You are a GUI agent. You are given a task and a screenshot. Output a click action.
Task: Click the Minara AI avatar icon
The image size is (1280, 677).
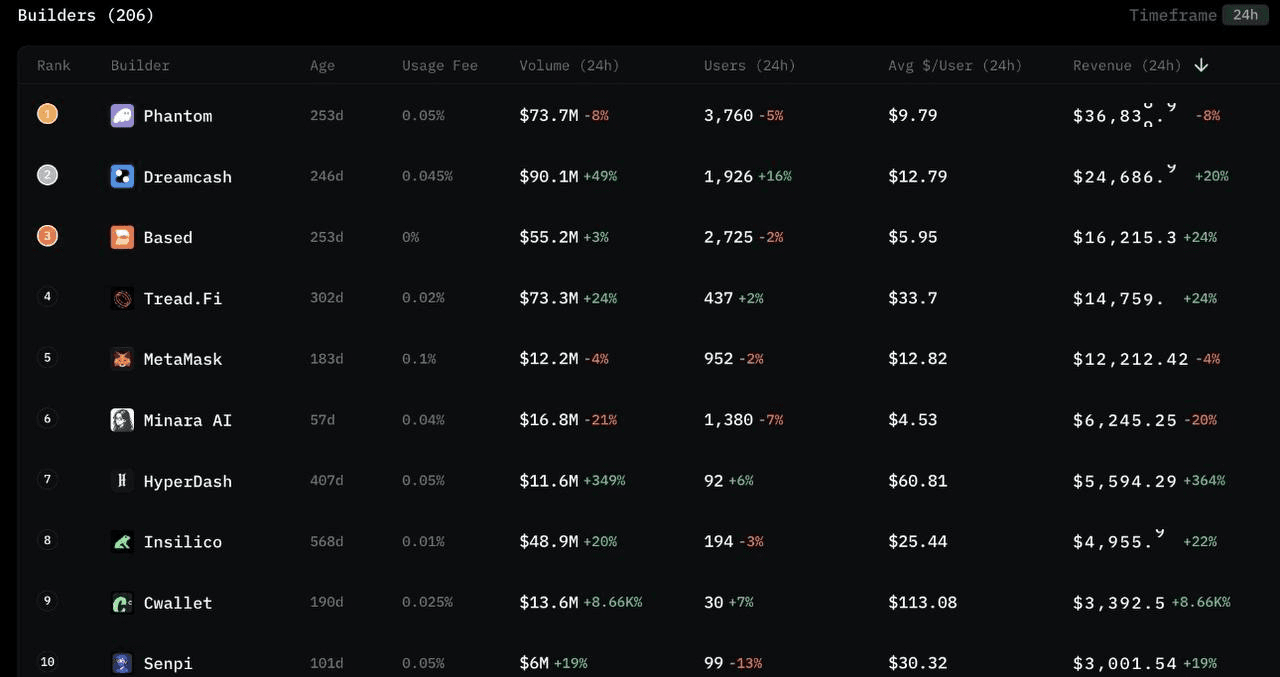tap(122, 420)
